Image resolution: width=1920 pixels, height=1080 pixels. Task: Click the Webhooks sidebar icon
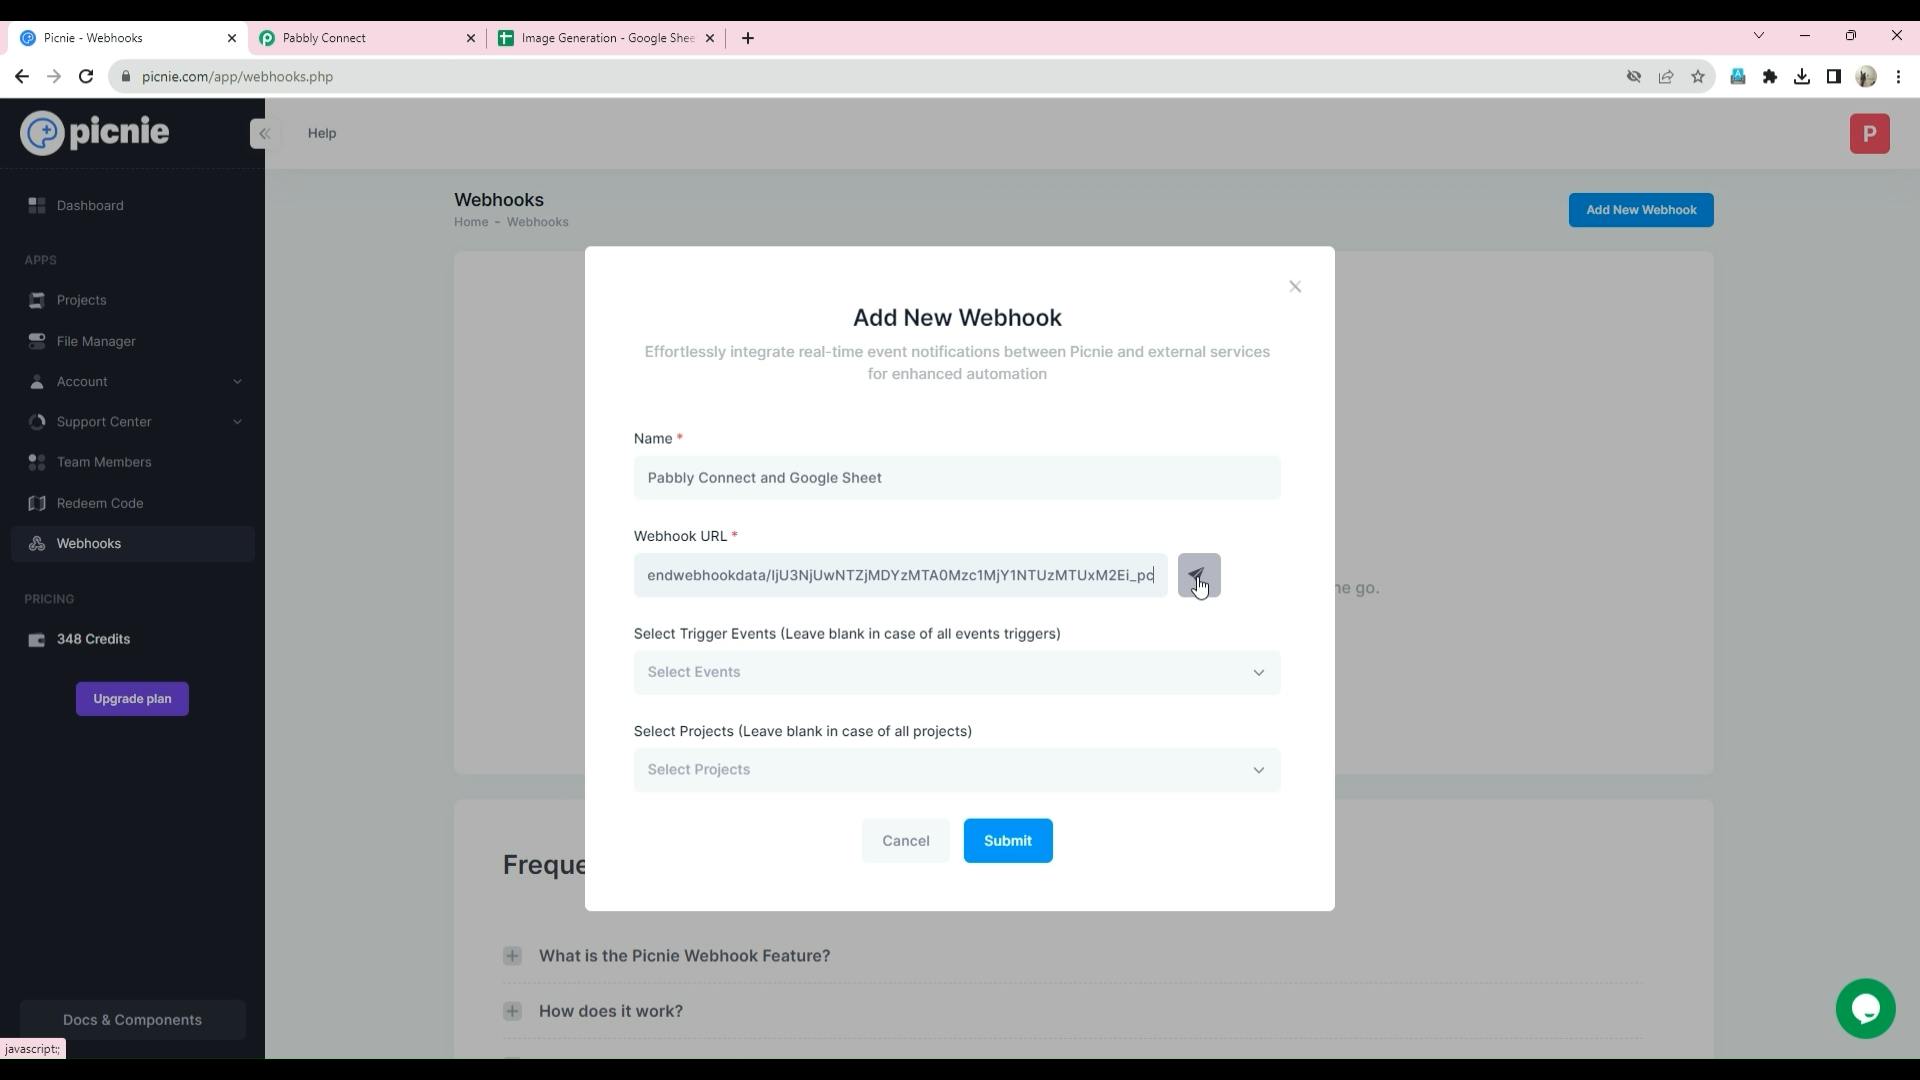point(37,544)
